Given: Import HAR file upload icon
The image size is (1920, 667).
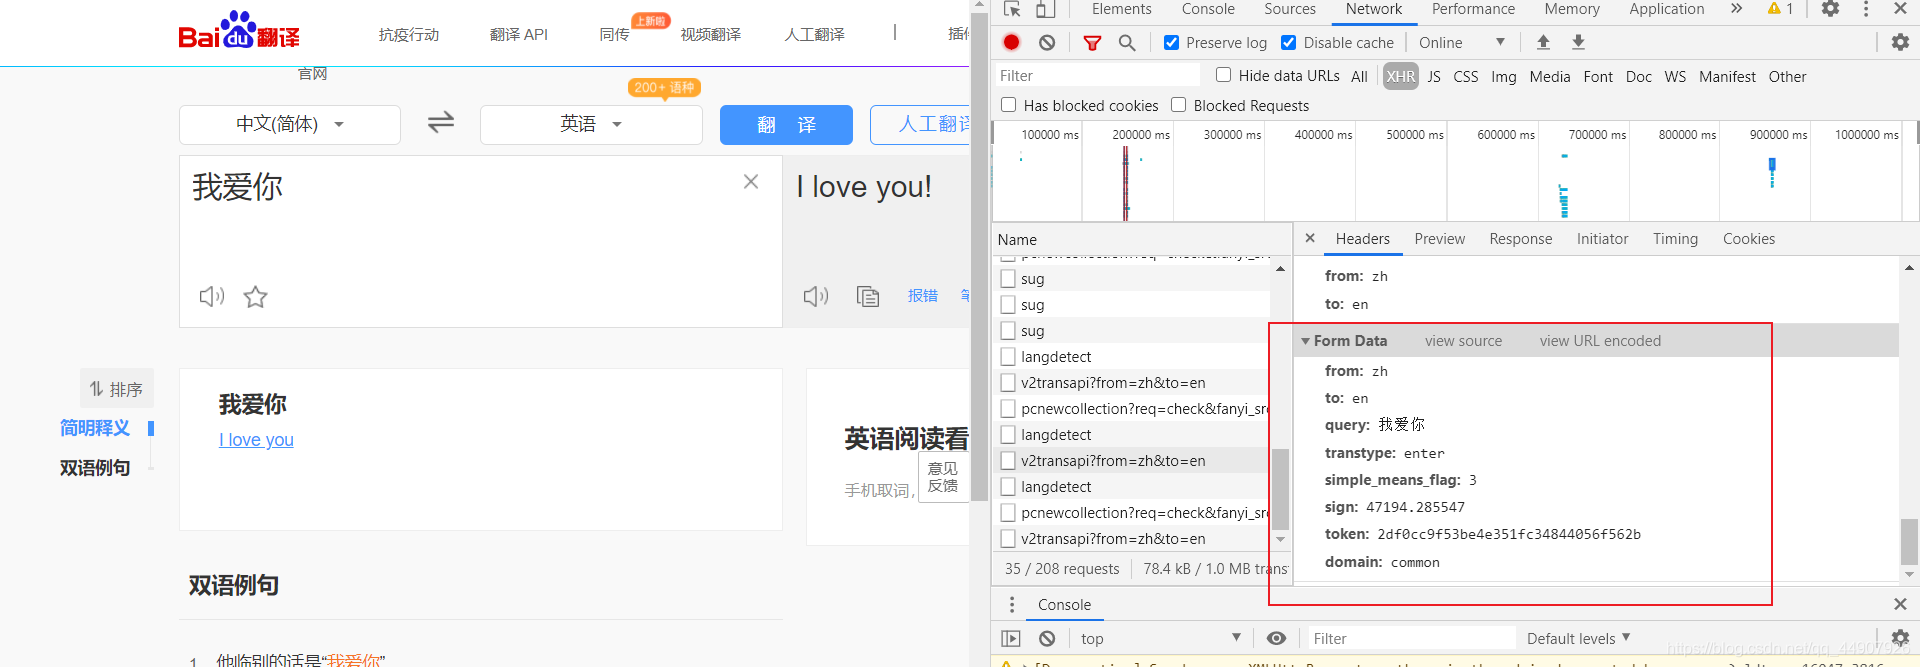Looking at the screenshot, I should (x=1543, y=42).
